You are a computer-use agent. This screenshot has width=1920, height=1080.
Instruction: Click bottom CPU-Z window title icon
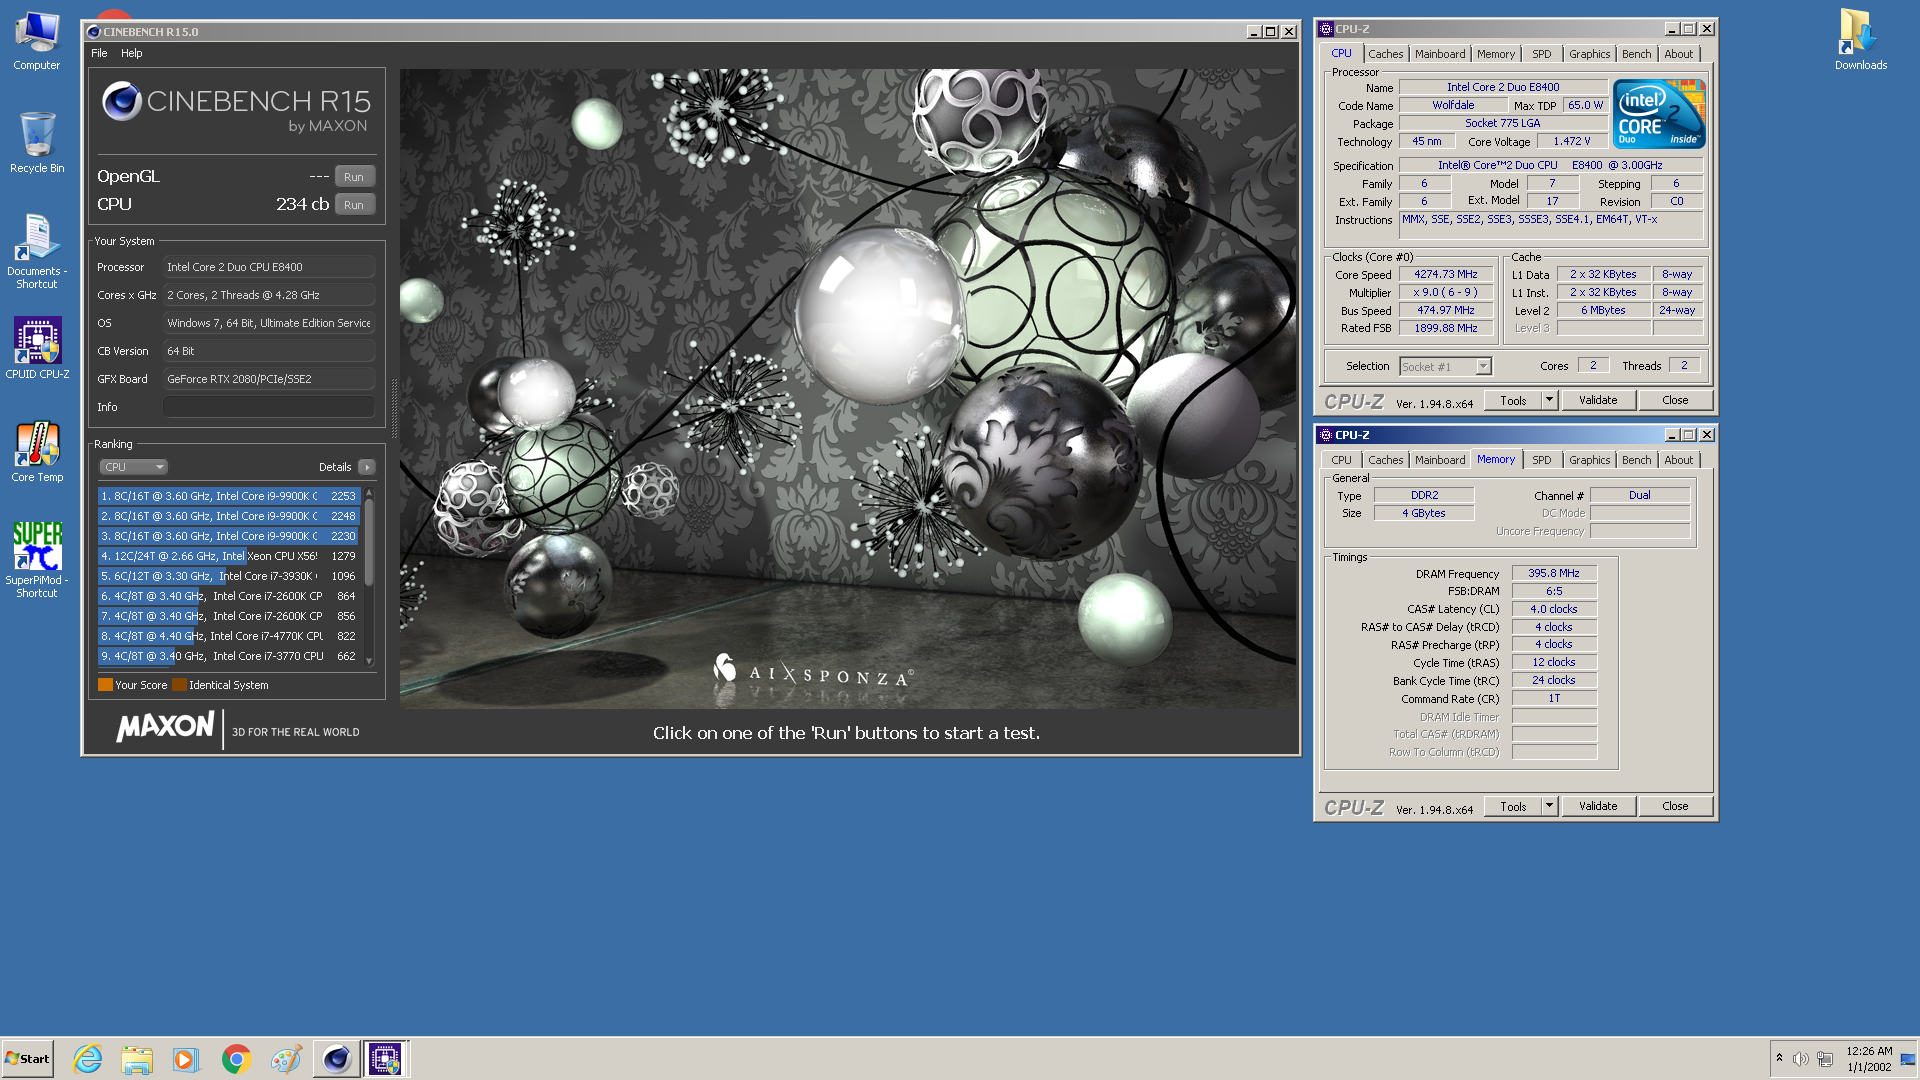[1326, 435]
